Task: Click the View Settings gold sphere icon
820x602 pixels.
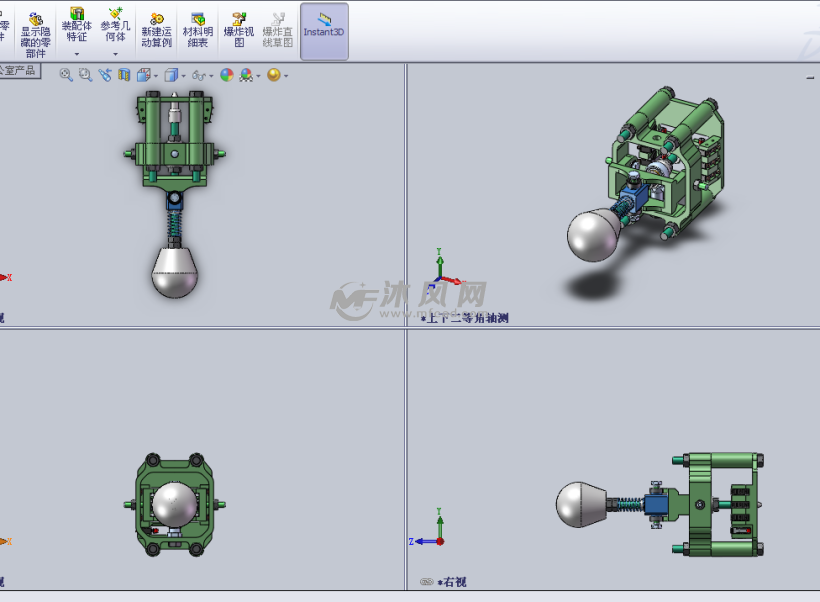Action: click(x=274, y=75)
